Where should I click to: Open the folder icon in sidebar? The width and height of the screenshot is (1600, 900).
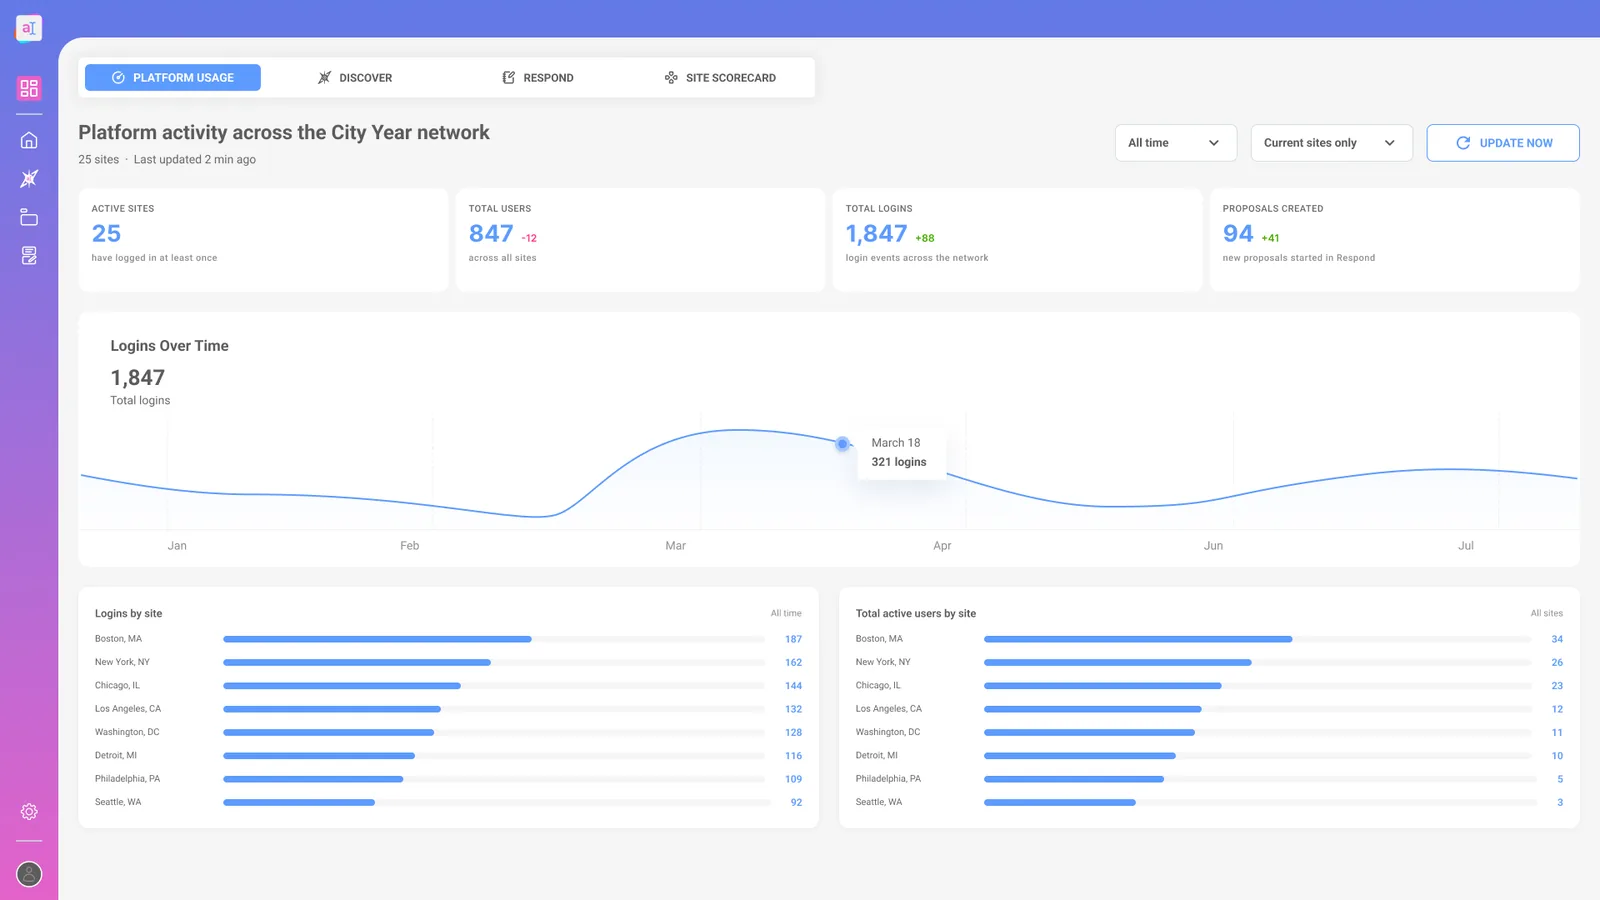coord(29,217)
